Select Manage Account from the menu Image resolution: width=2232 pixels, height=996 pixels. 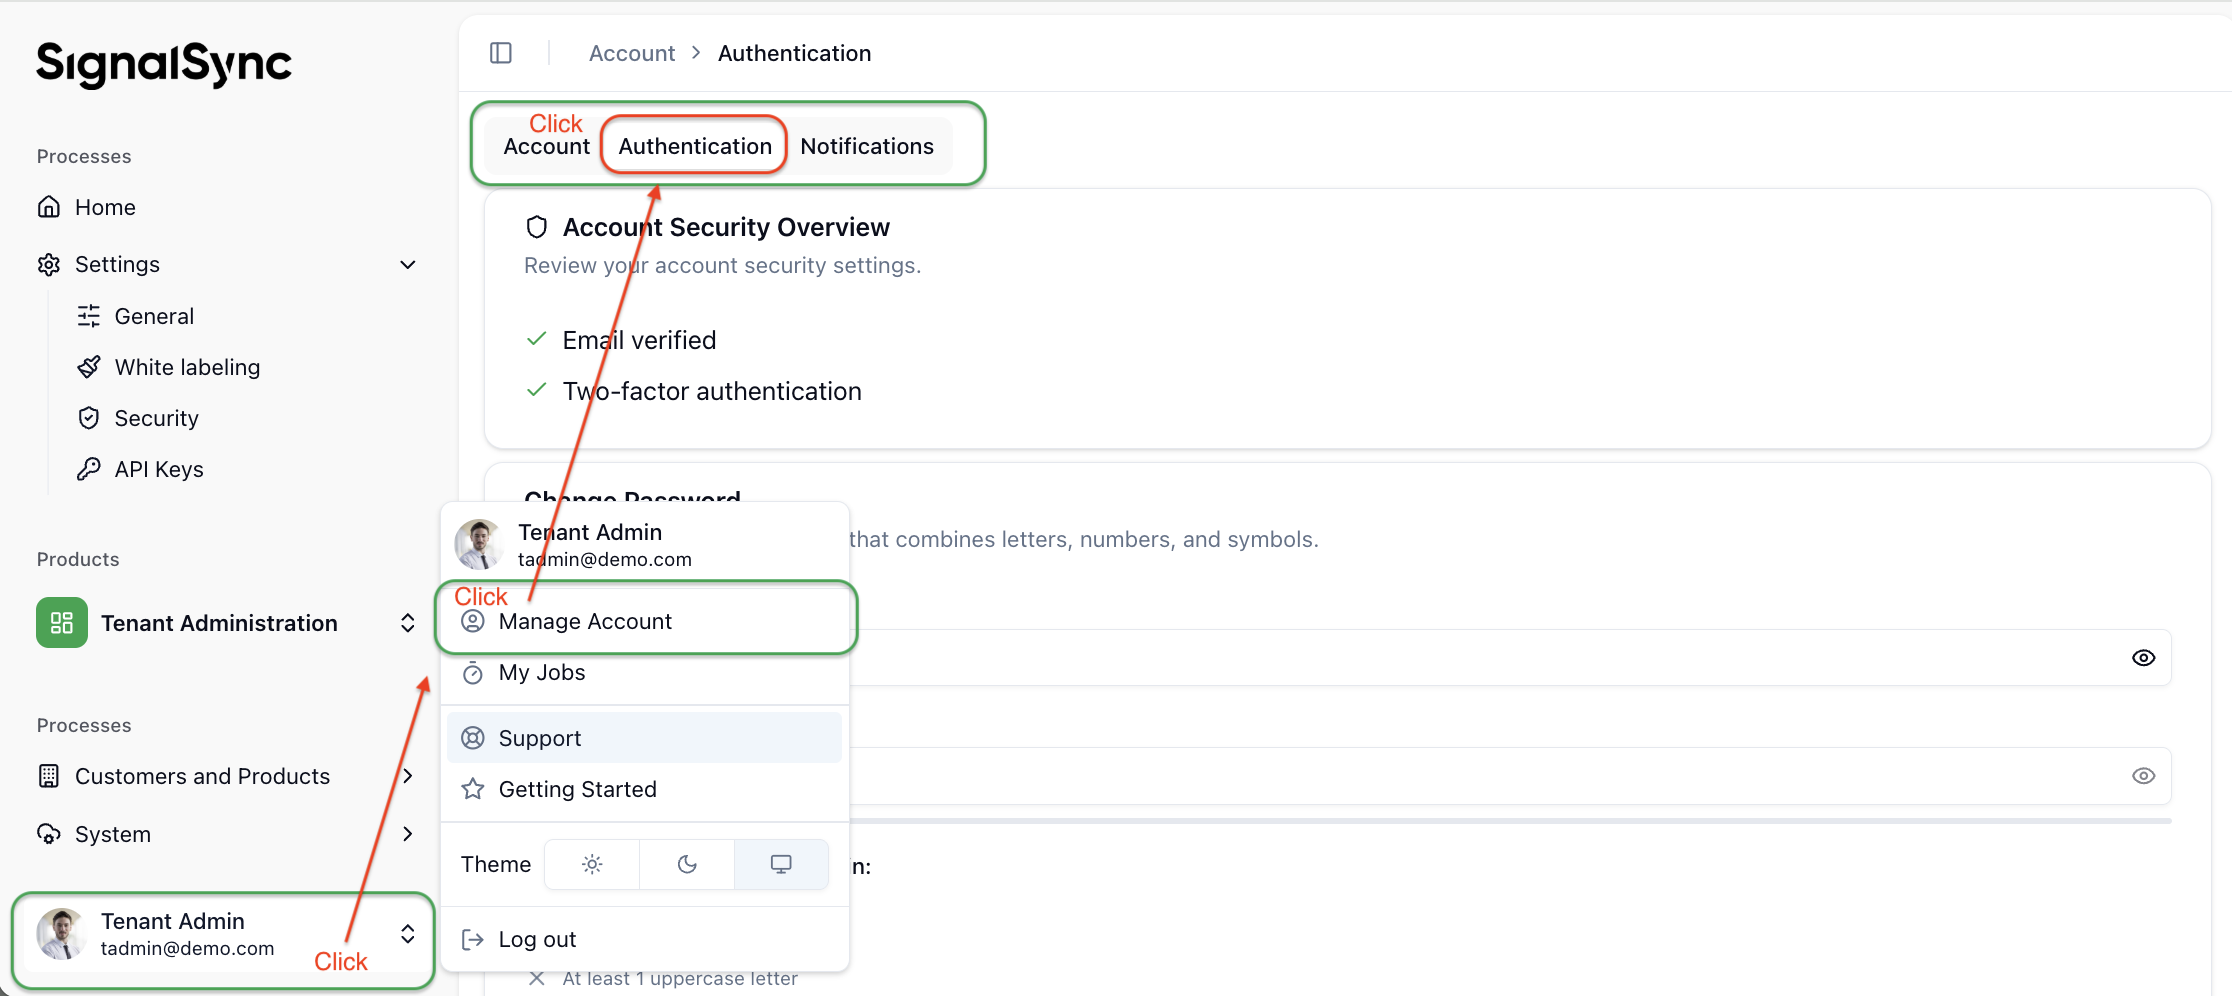pos(645,621)
